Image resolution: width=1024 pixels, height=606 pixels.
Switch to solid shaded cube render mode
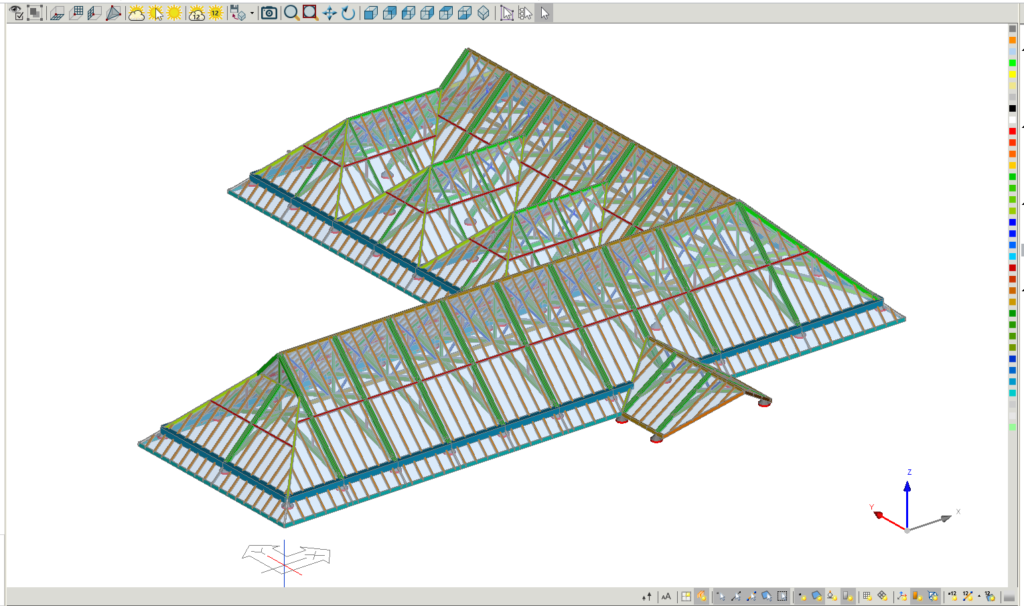click(370, 13)
